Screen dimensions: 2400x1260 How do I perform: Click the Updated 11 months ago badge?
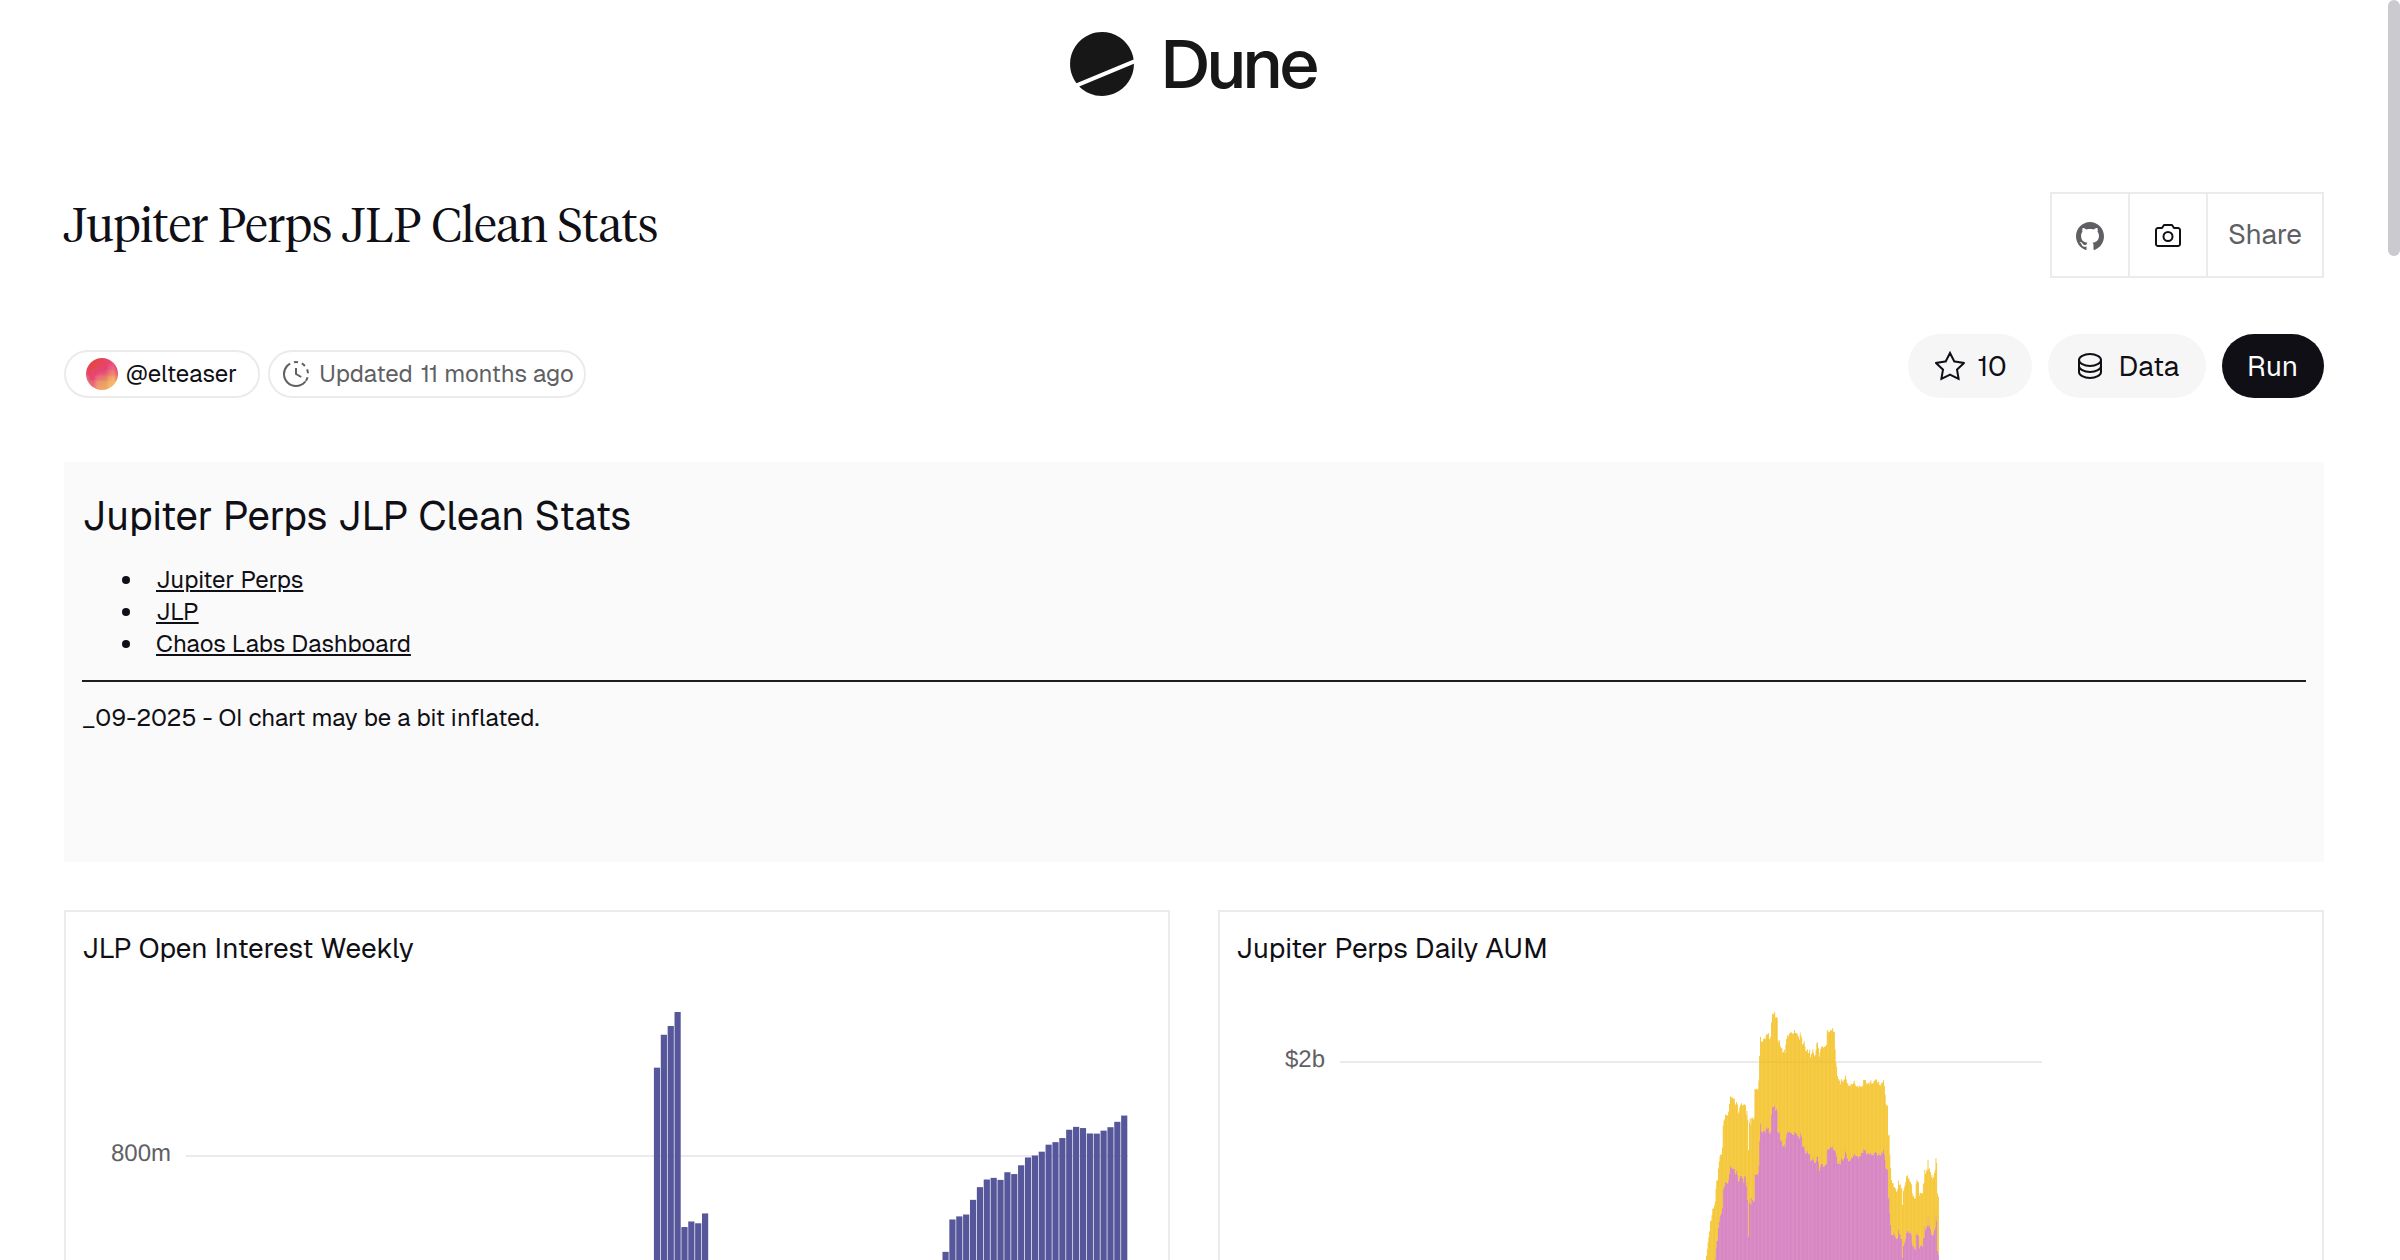pos(427,373)
